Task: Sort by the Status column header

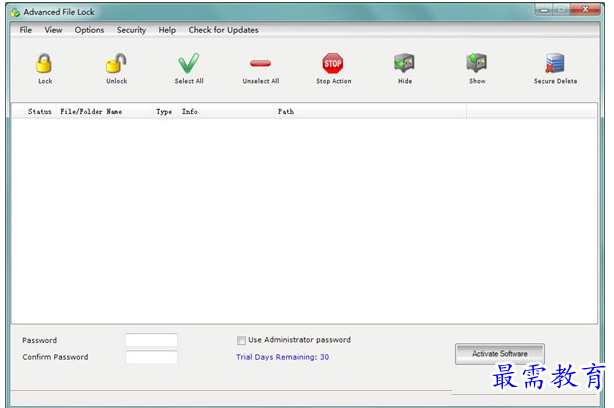Action: coord(40,112)
